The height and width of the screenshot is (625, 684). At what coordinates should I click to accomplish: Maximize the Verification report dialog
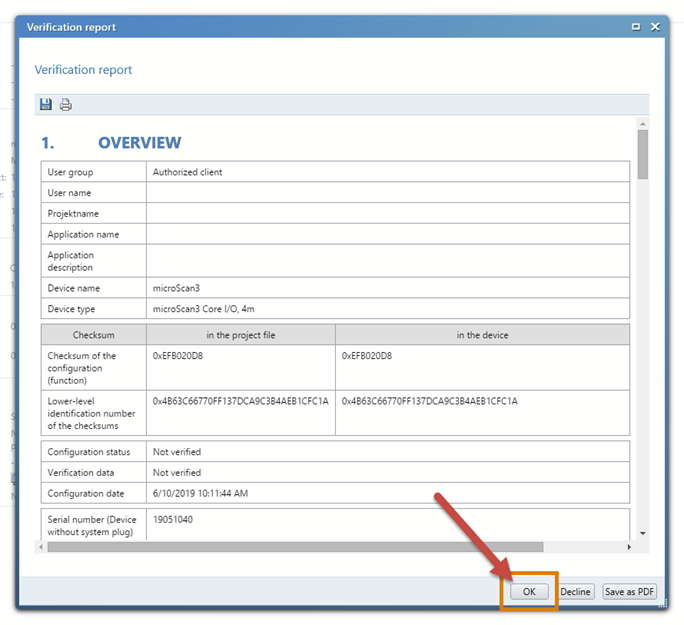[x=636, y=27]
